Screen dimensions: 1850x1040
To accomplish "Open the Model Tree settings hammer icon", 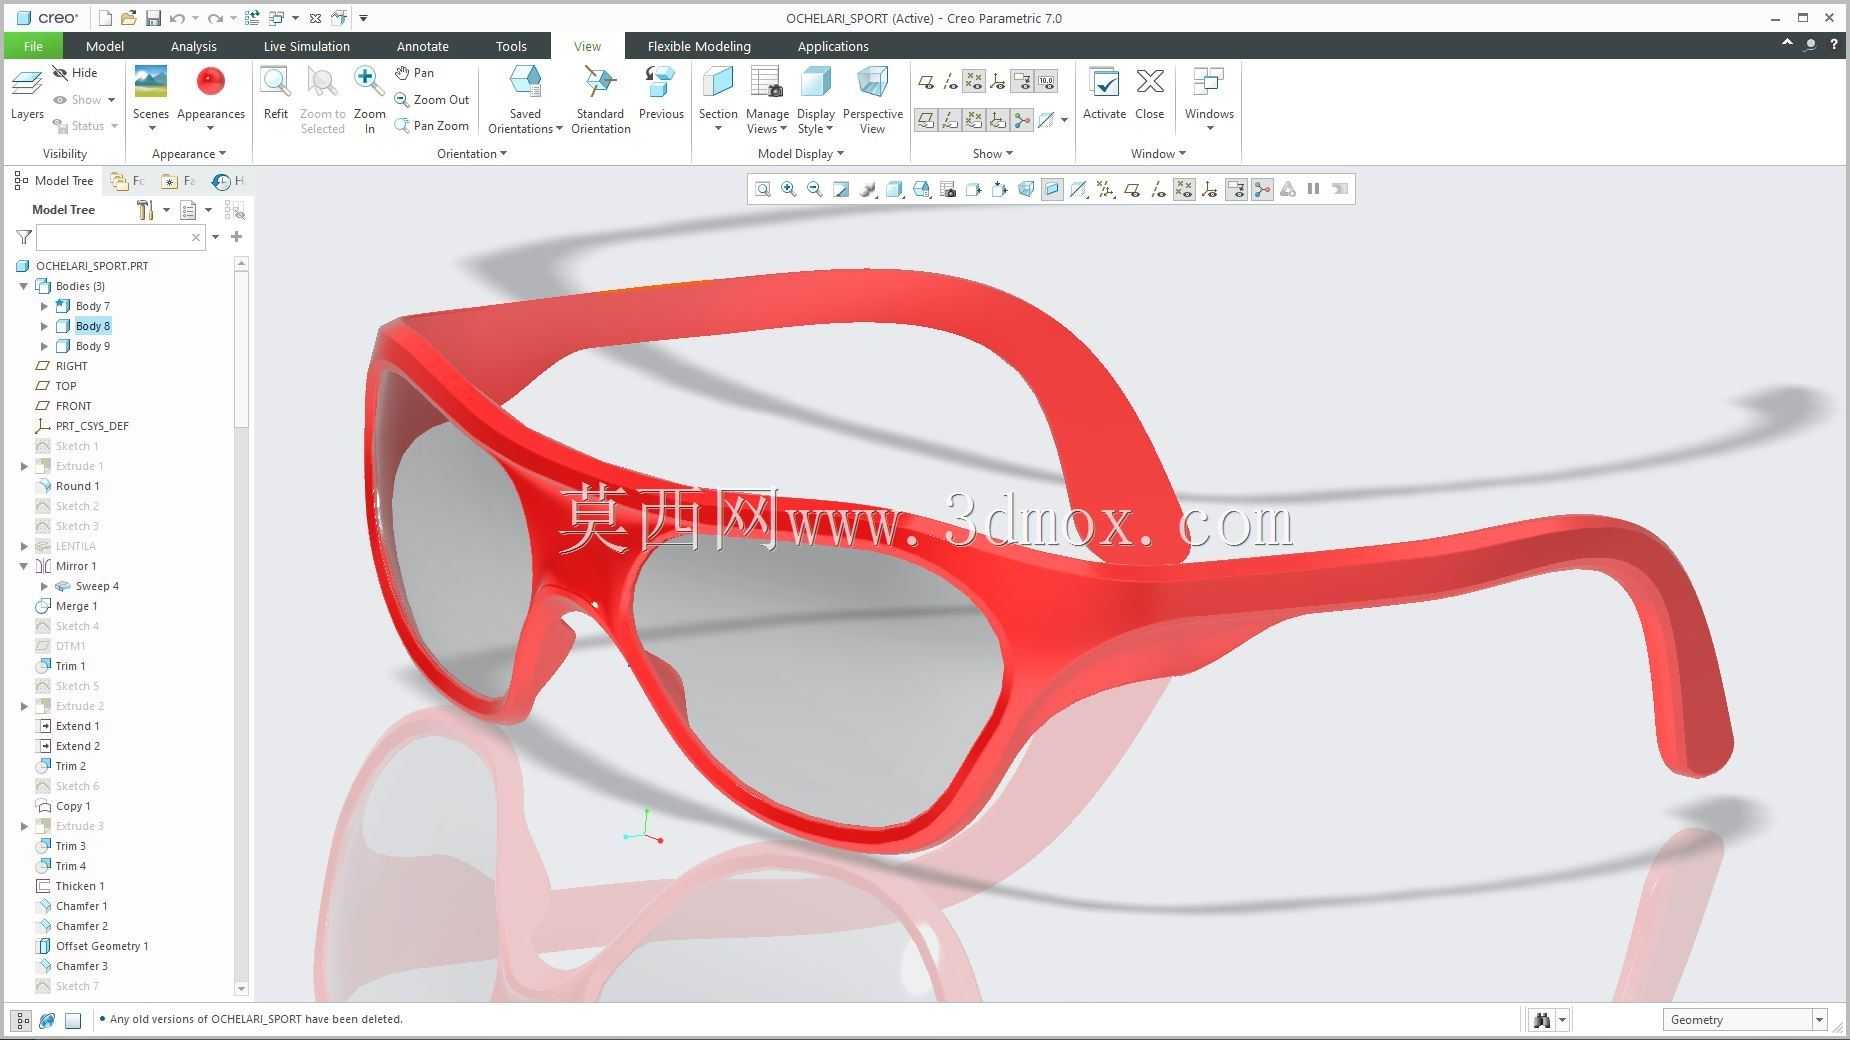I will click(x=146, y=210).
